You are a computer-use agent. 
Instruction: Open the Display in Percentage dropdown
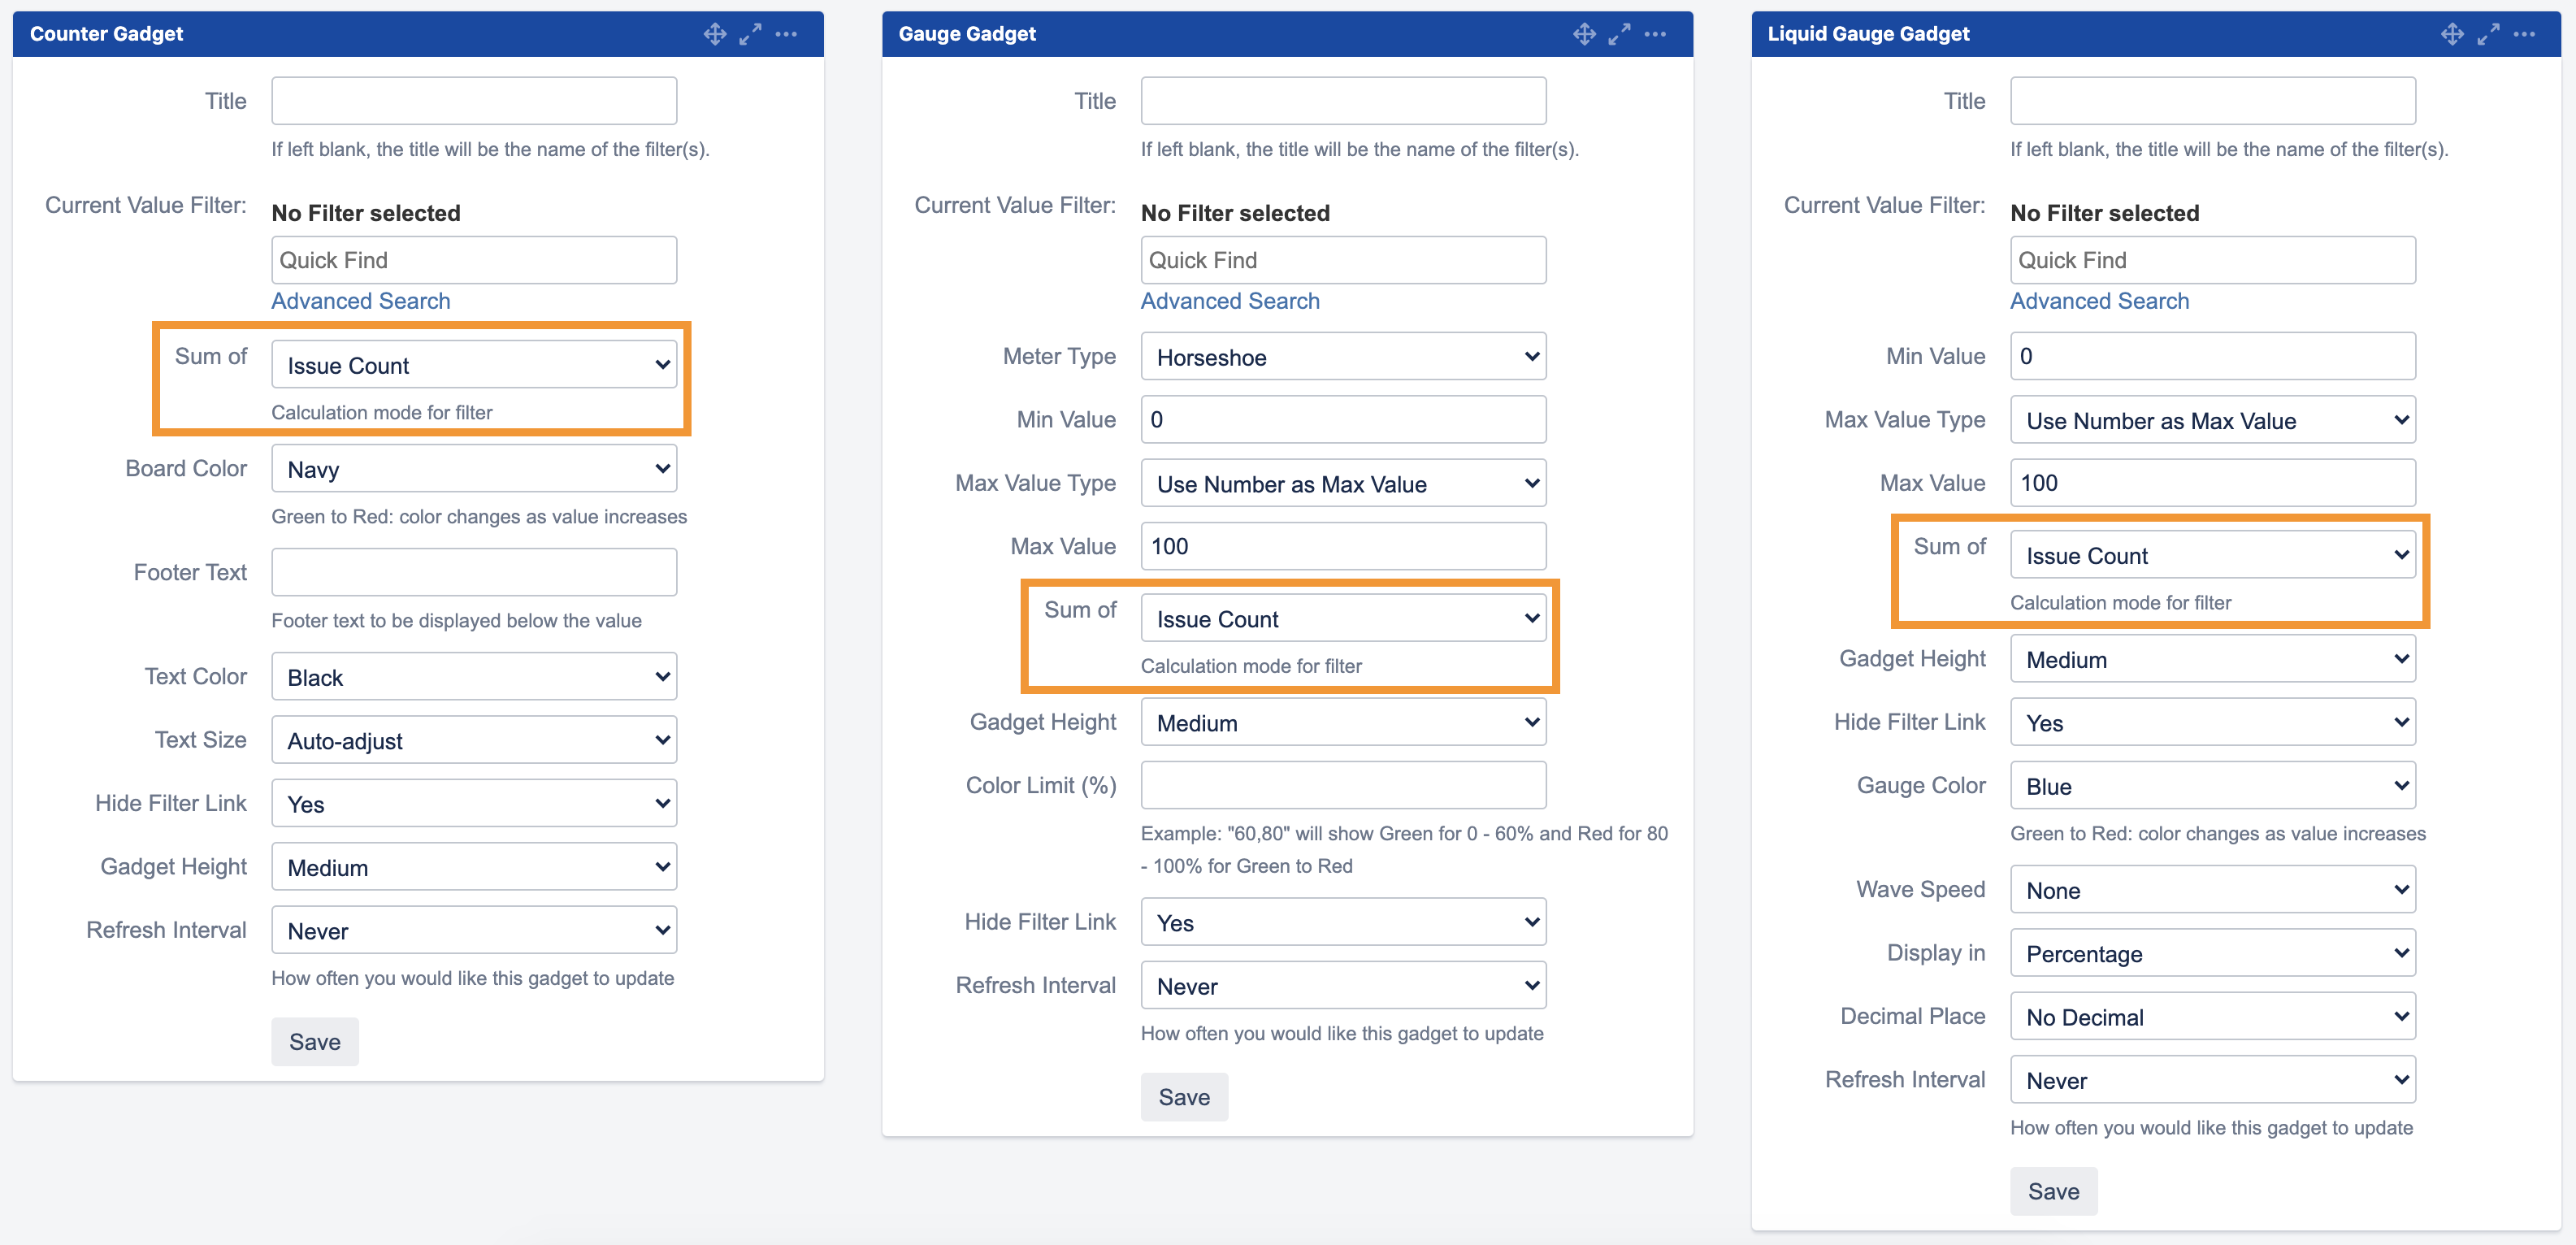click(x=2212, y=953)
